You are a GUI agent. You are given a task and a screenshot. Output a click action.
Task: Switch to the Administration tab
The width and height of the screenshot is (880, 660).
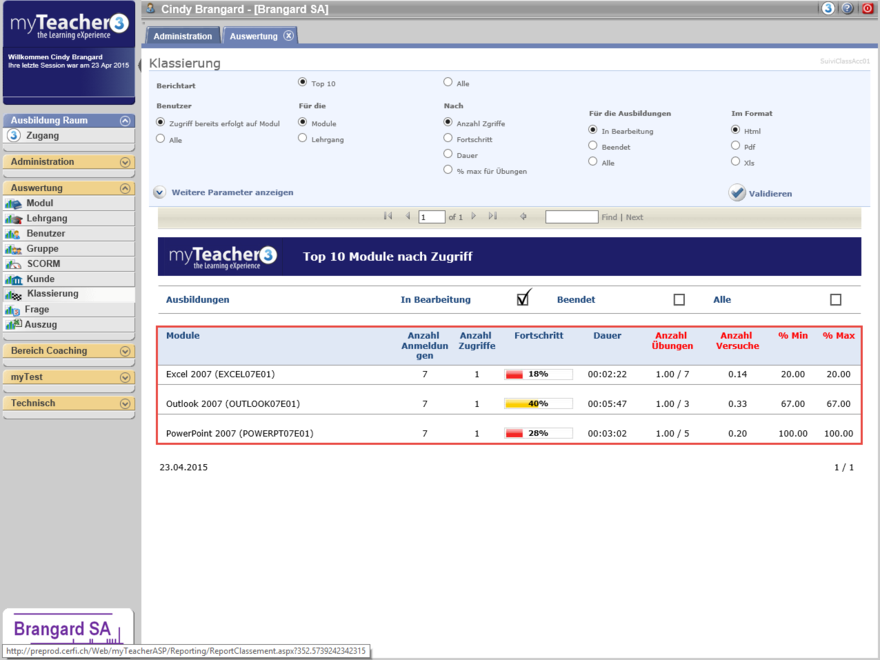[x=183, y=36]
